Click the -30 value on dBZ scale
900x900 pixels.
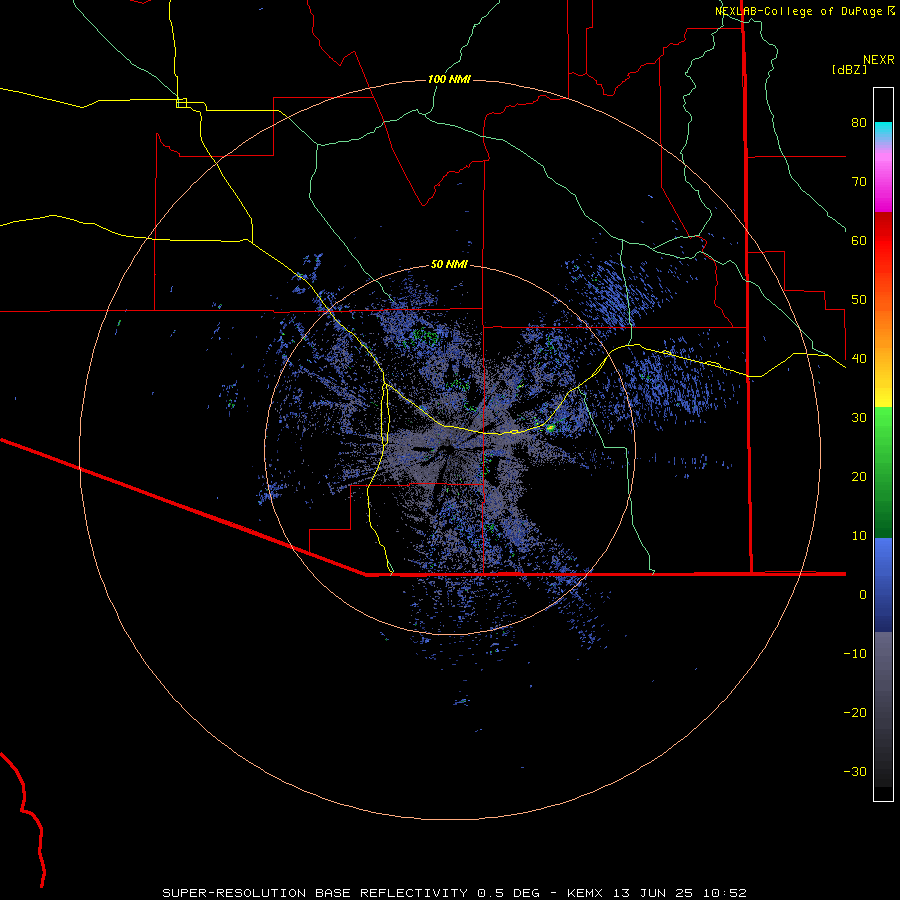tap(855, 772)
